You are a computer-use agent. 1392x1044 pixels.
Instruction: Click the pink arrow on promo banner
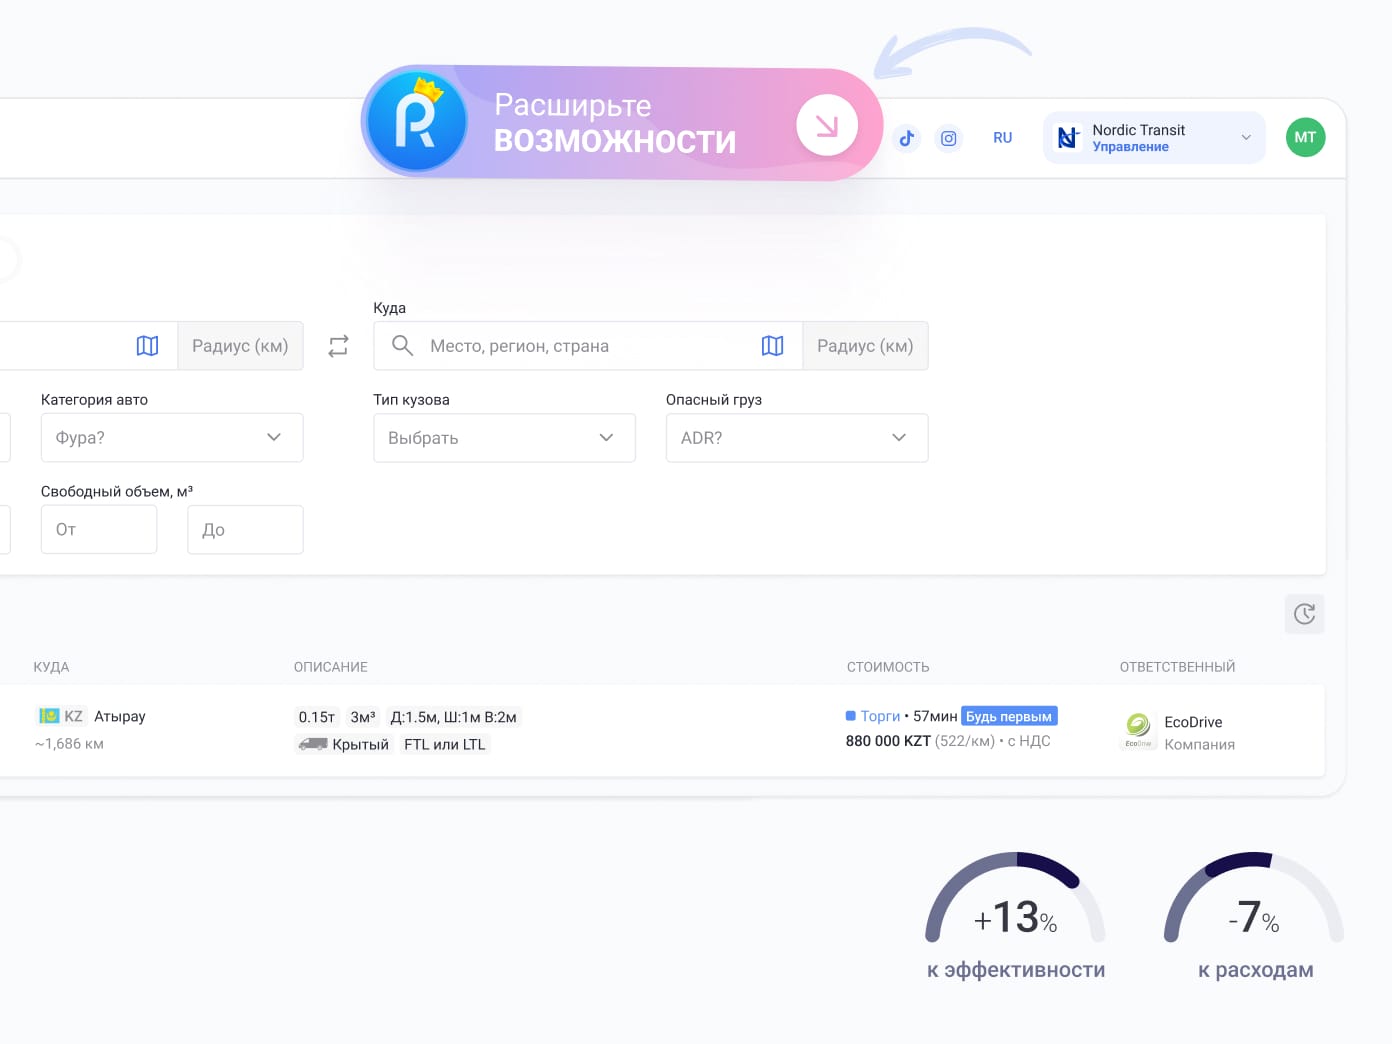click(826, 125)
